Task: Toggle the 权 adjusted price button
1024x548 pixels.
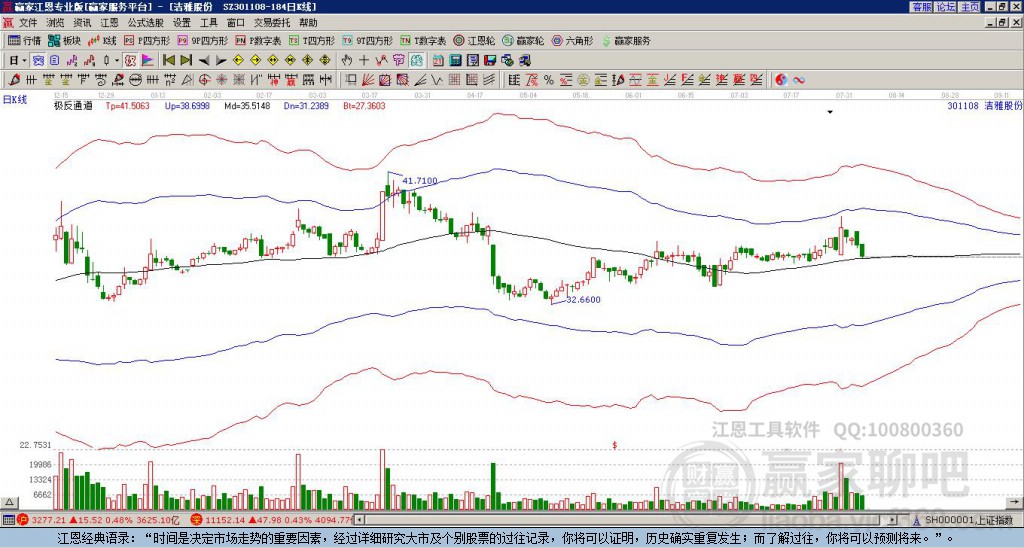Action: click(130, 60)
